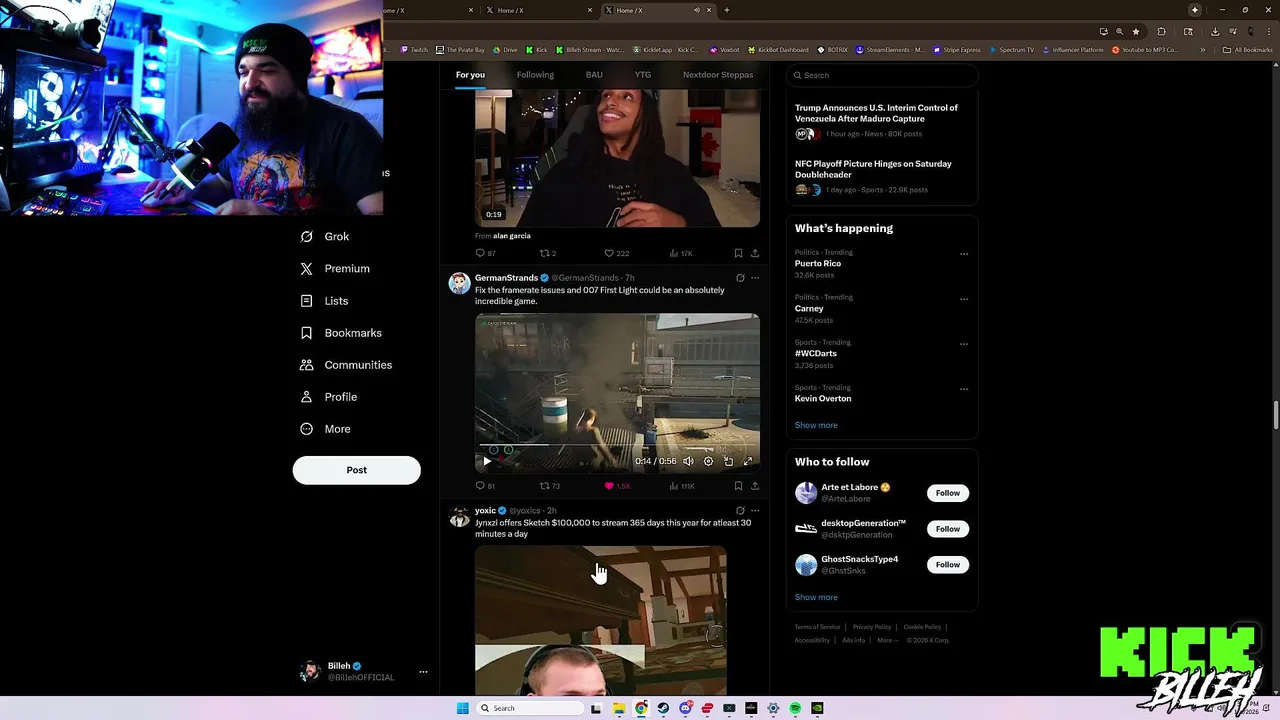1280x720 pixels.
Task: Follow desktopGeneration
Action: pyautogui.click(x=948, y=529)
